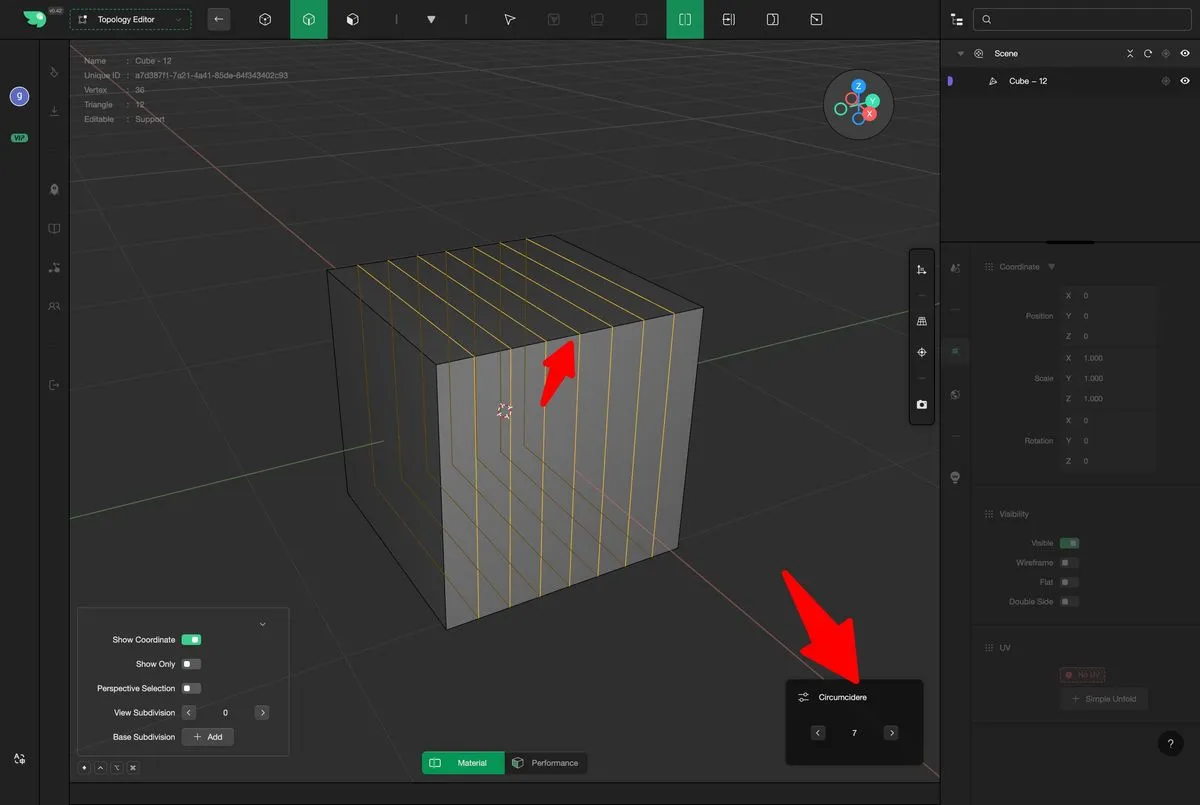Click the refresh icon in Scene row
1200x805 pixels.
point(1148,54)
